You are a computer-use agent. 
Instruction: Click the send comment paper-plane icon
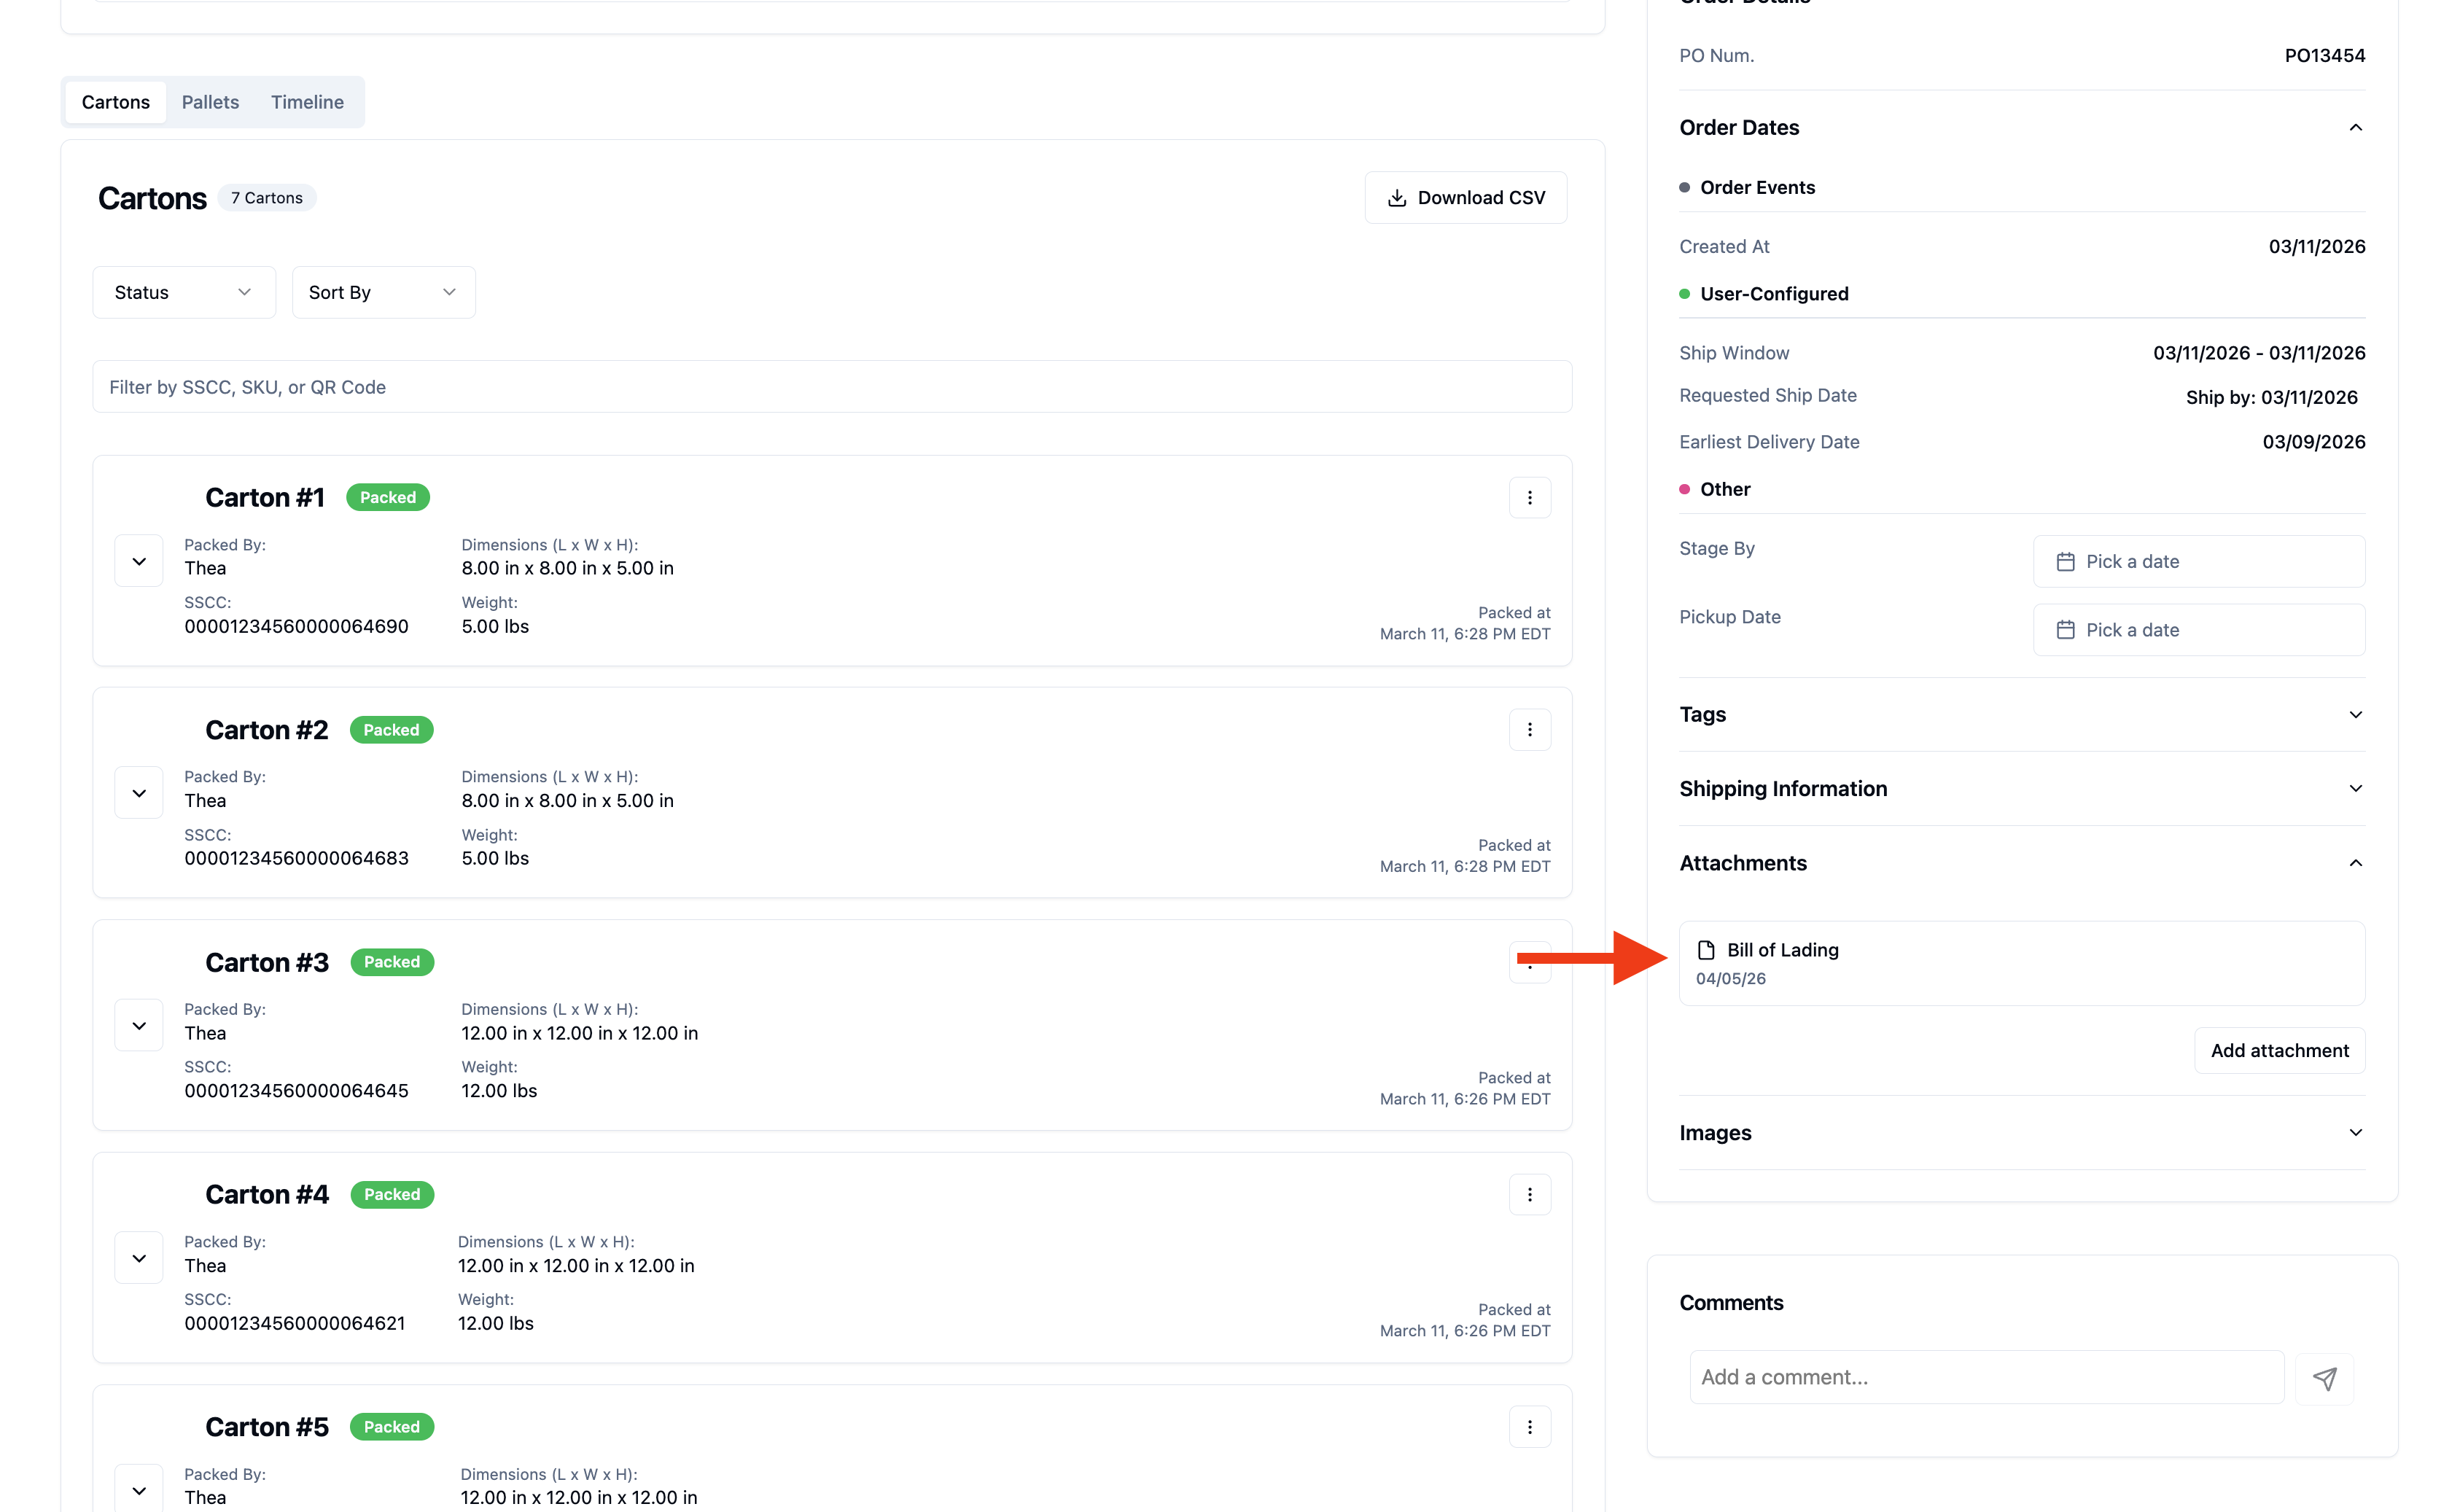click(x=2324, y=1379)
